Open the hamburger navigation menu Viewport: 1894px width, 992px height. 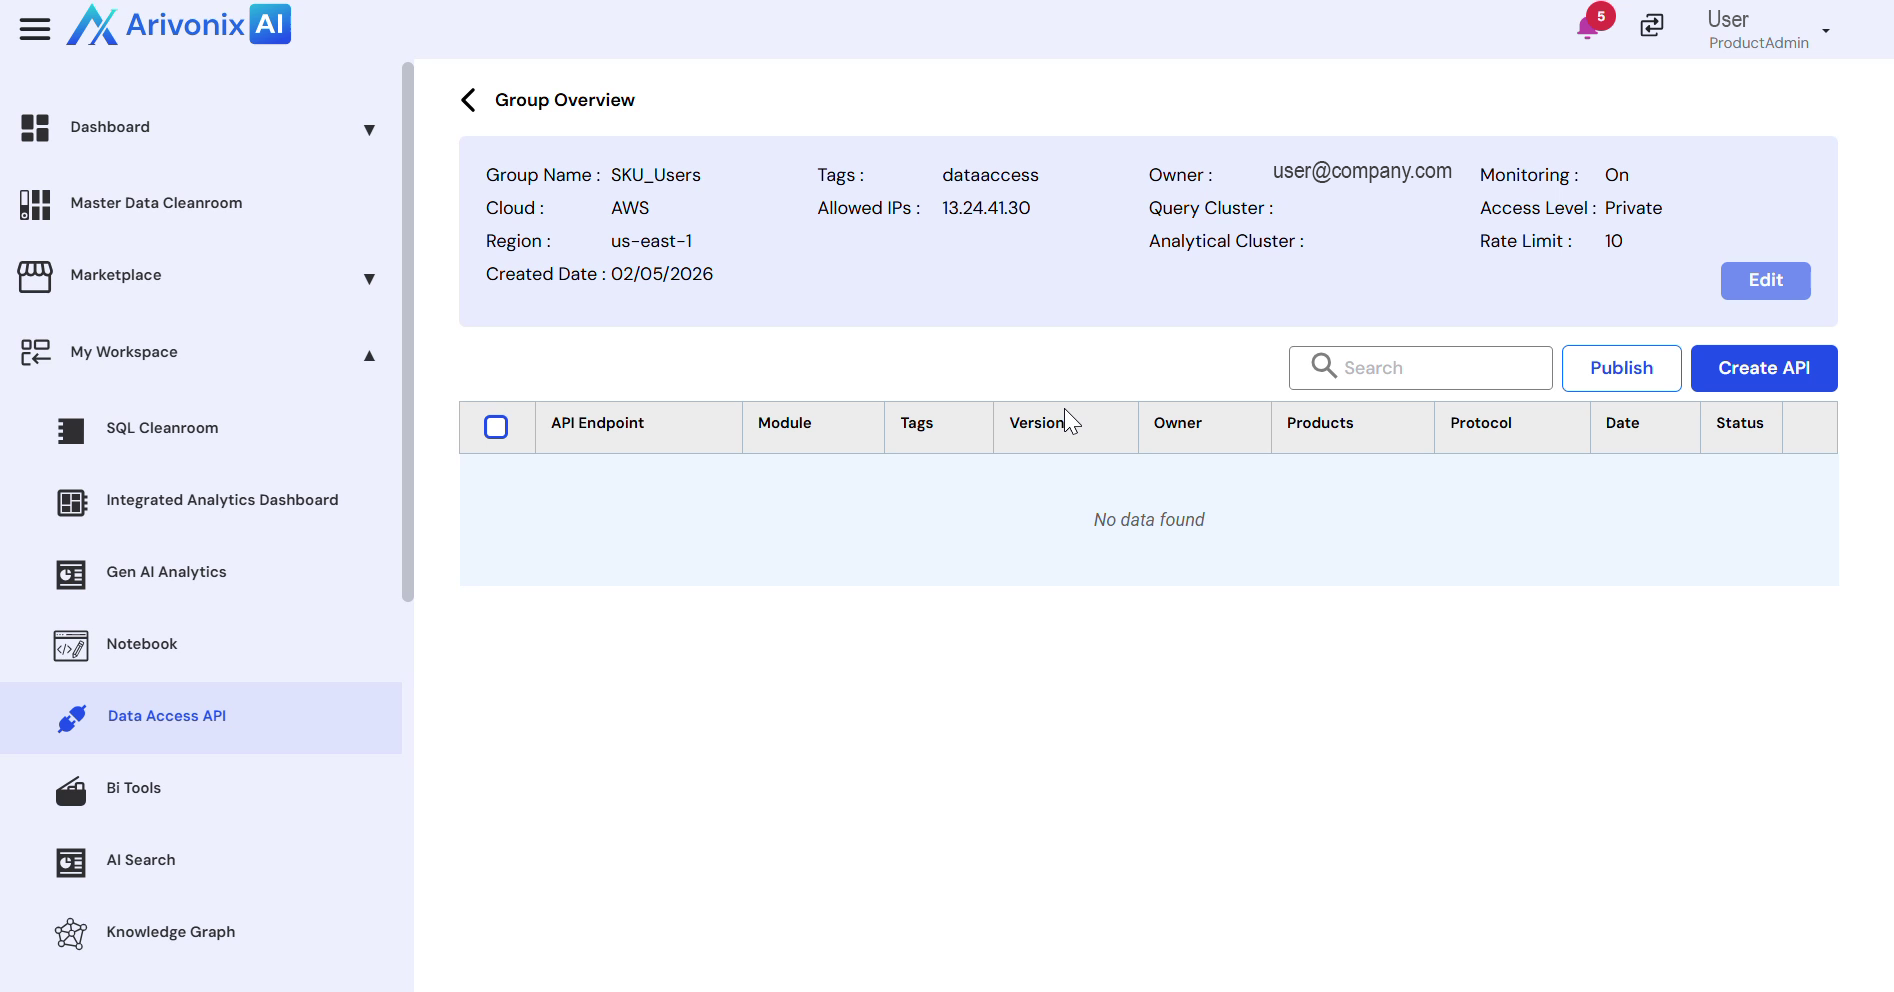34,29
